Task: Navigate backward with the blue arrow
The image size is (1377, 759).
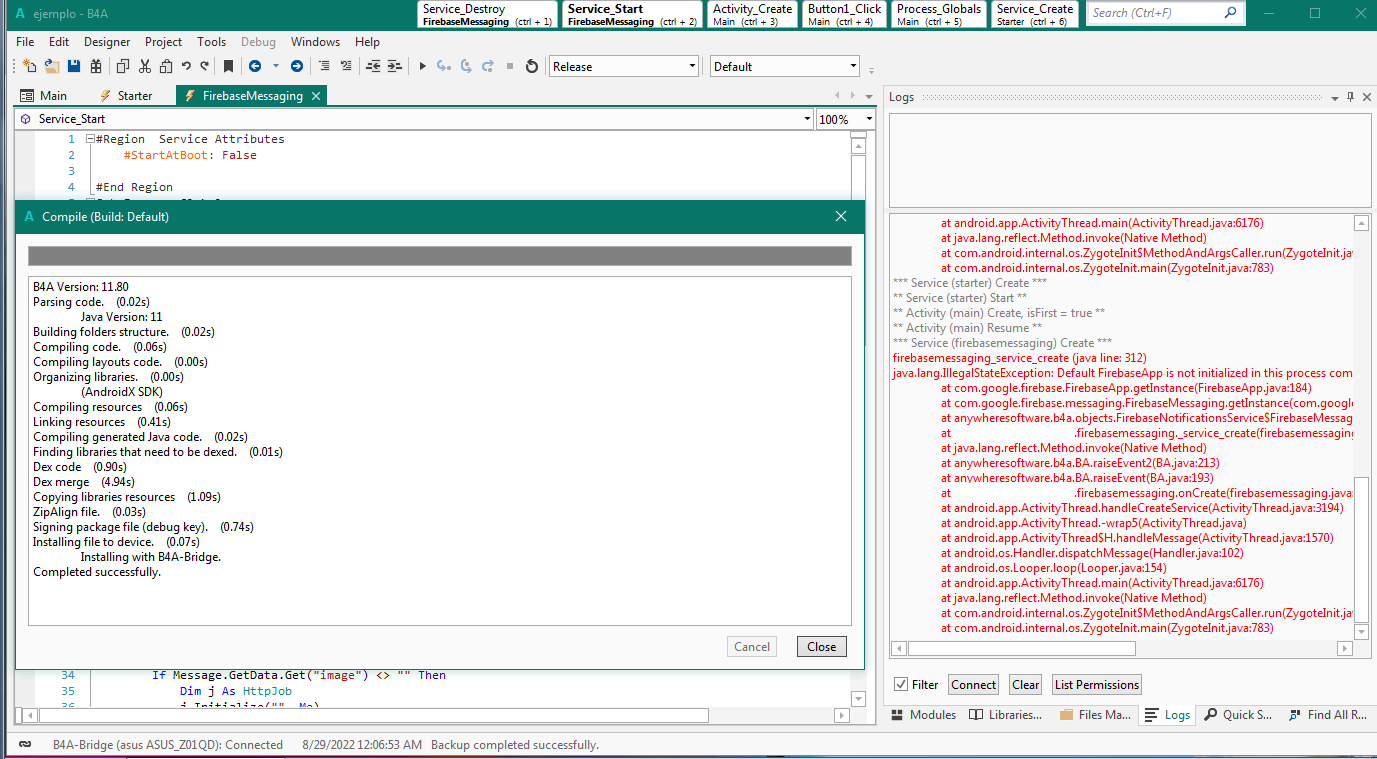Action: pyautogui.click(x=255, y=67)
